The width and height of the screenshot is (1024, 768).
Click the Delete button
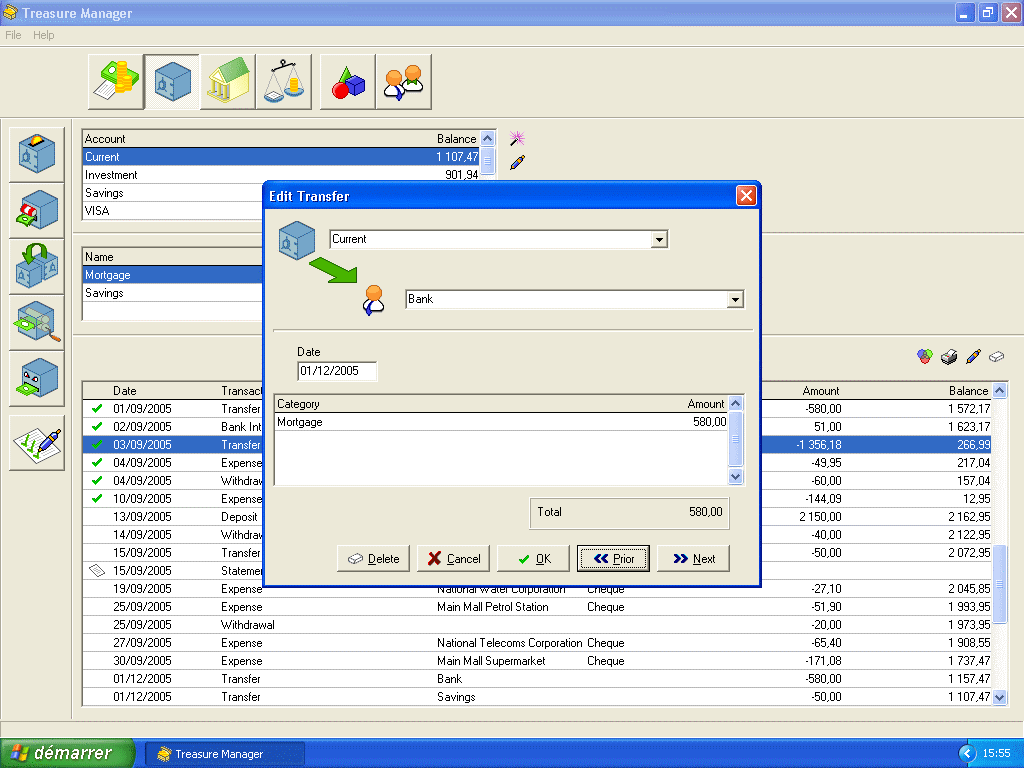[x=374, y=558]
